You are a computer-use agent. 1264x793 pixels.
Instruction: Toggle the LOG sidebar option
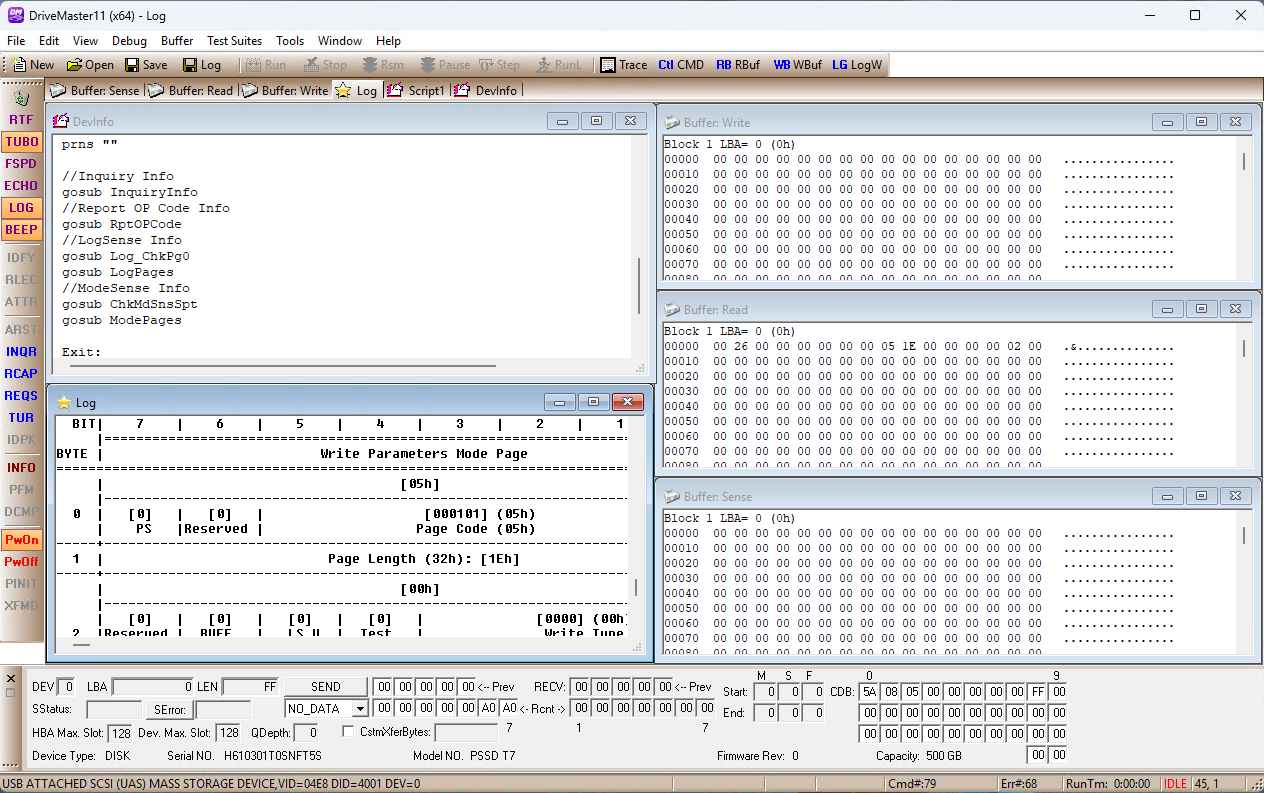pos(21,207)
